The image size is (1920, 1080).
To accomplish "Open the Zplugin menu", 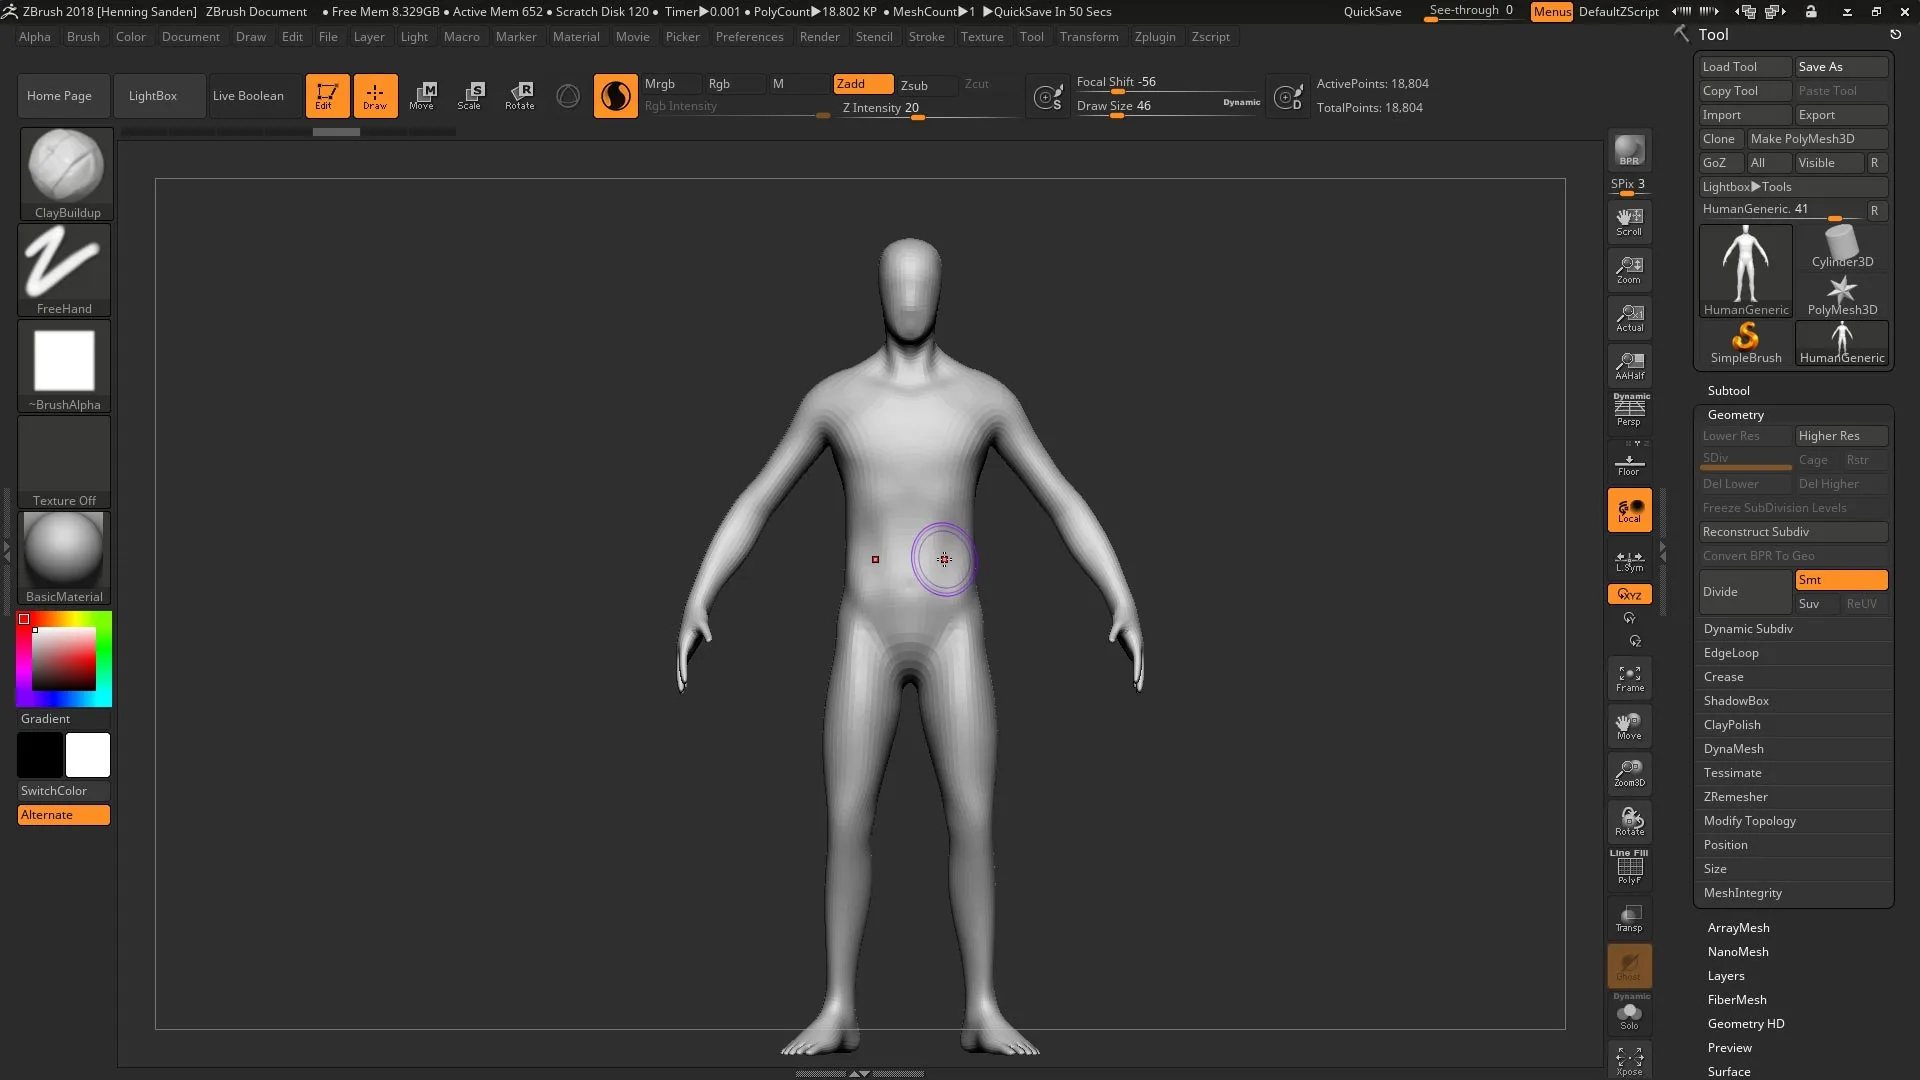I will [1154, 37].
